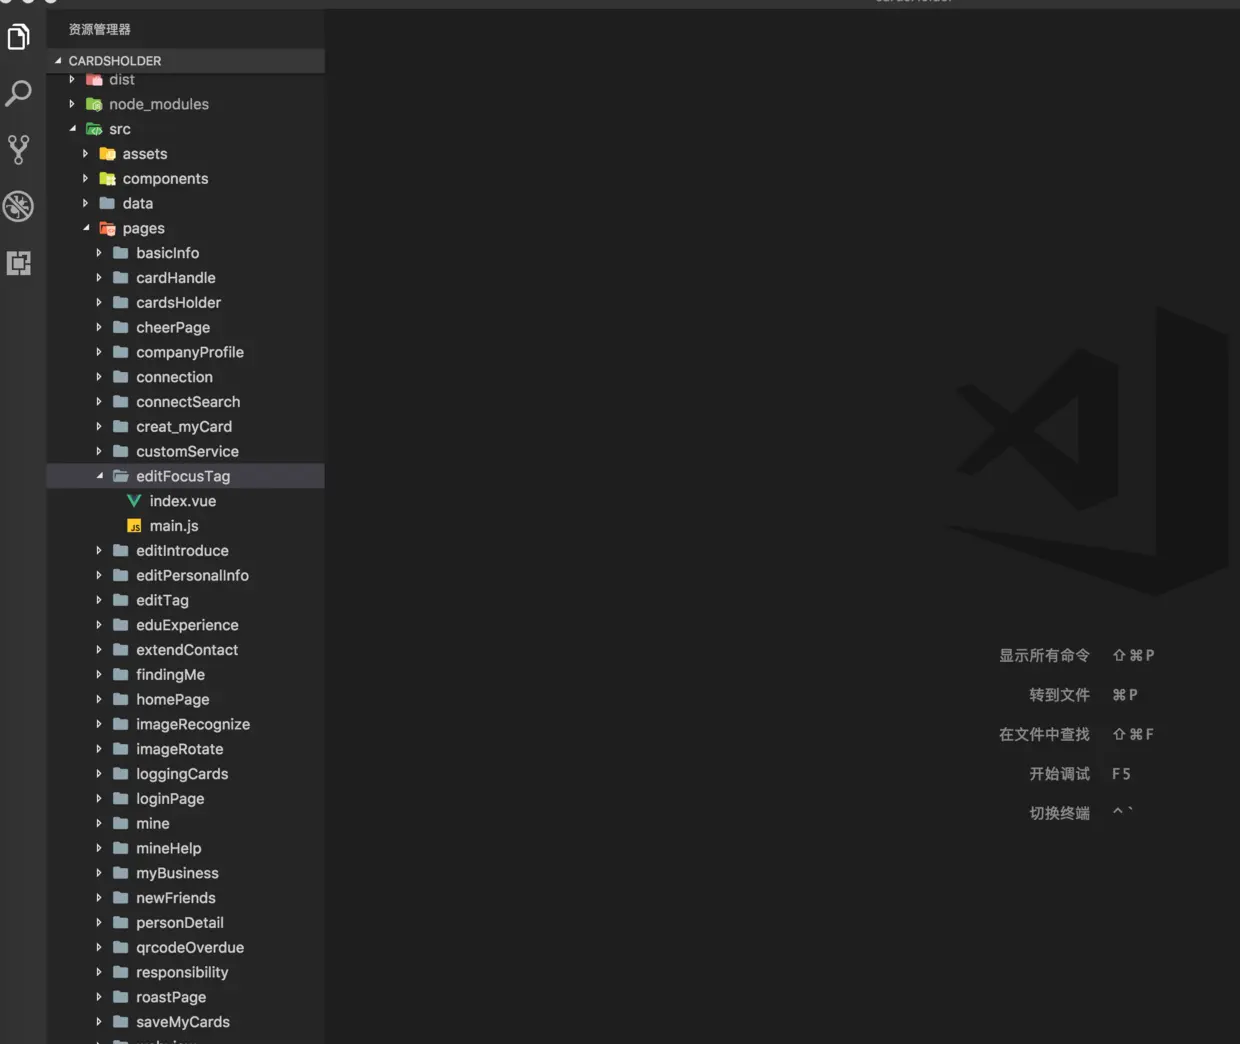Viewport: 1240px width, 1044px height.
Task: Expand the homePage folder arrow
Action: tap(99, 699)
